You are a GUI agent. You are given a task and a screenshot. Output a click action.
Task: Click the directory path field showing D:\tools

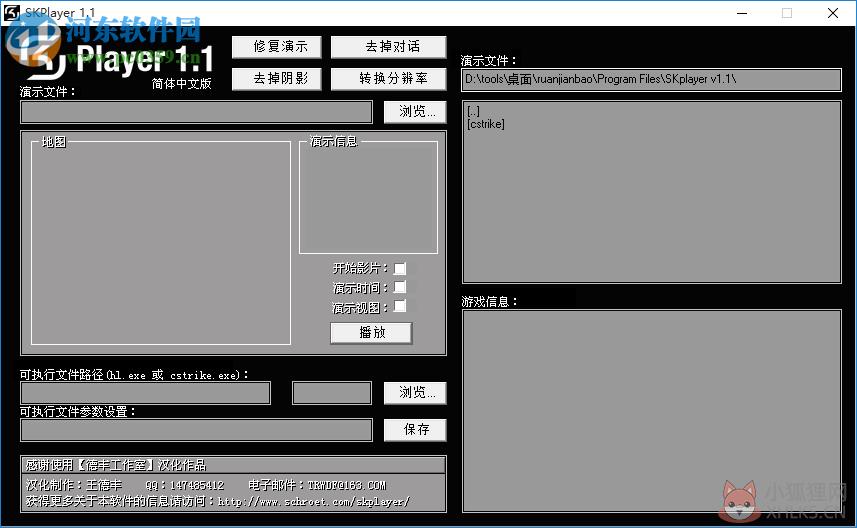651,80
